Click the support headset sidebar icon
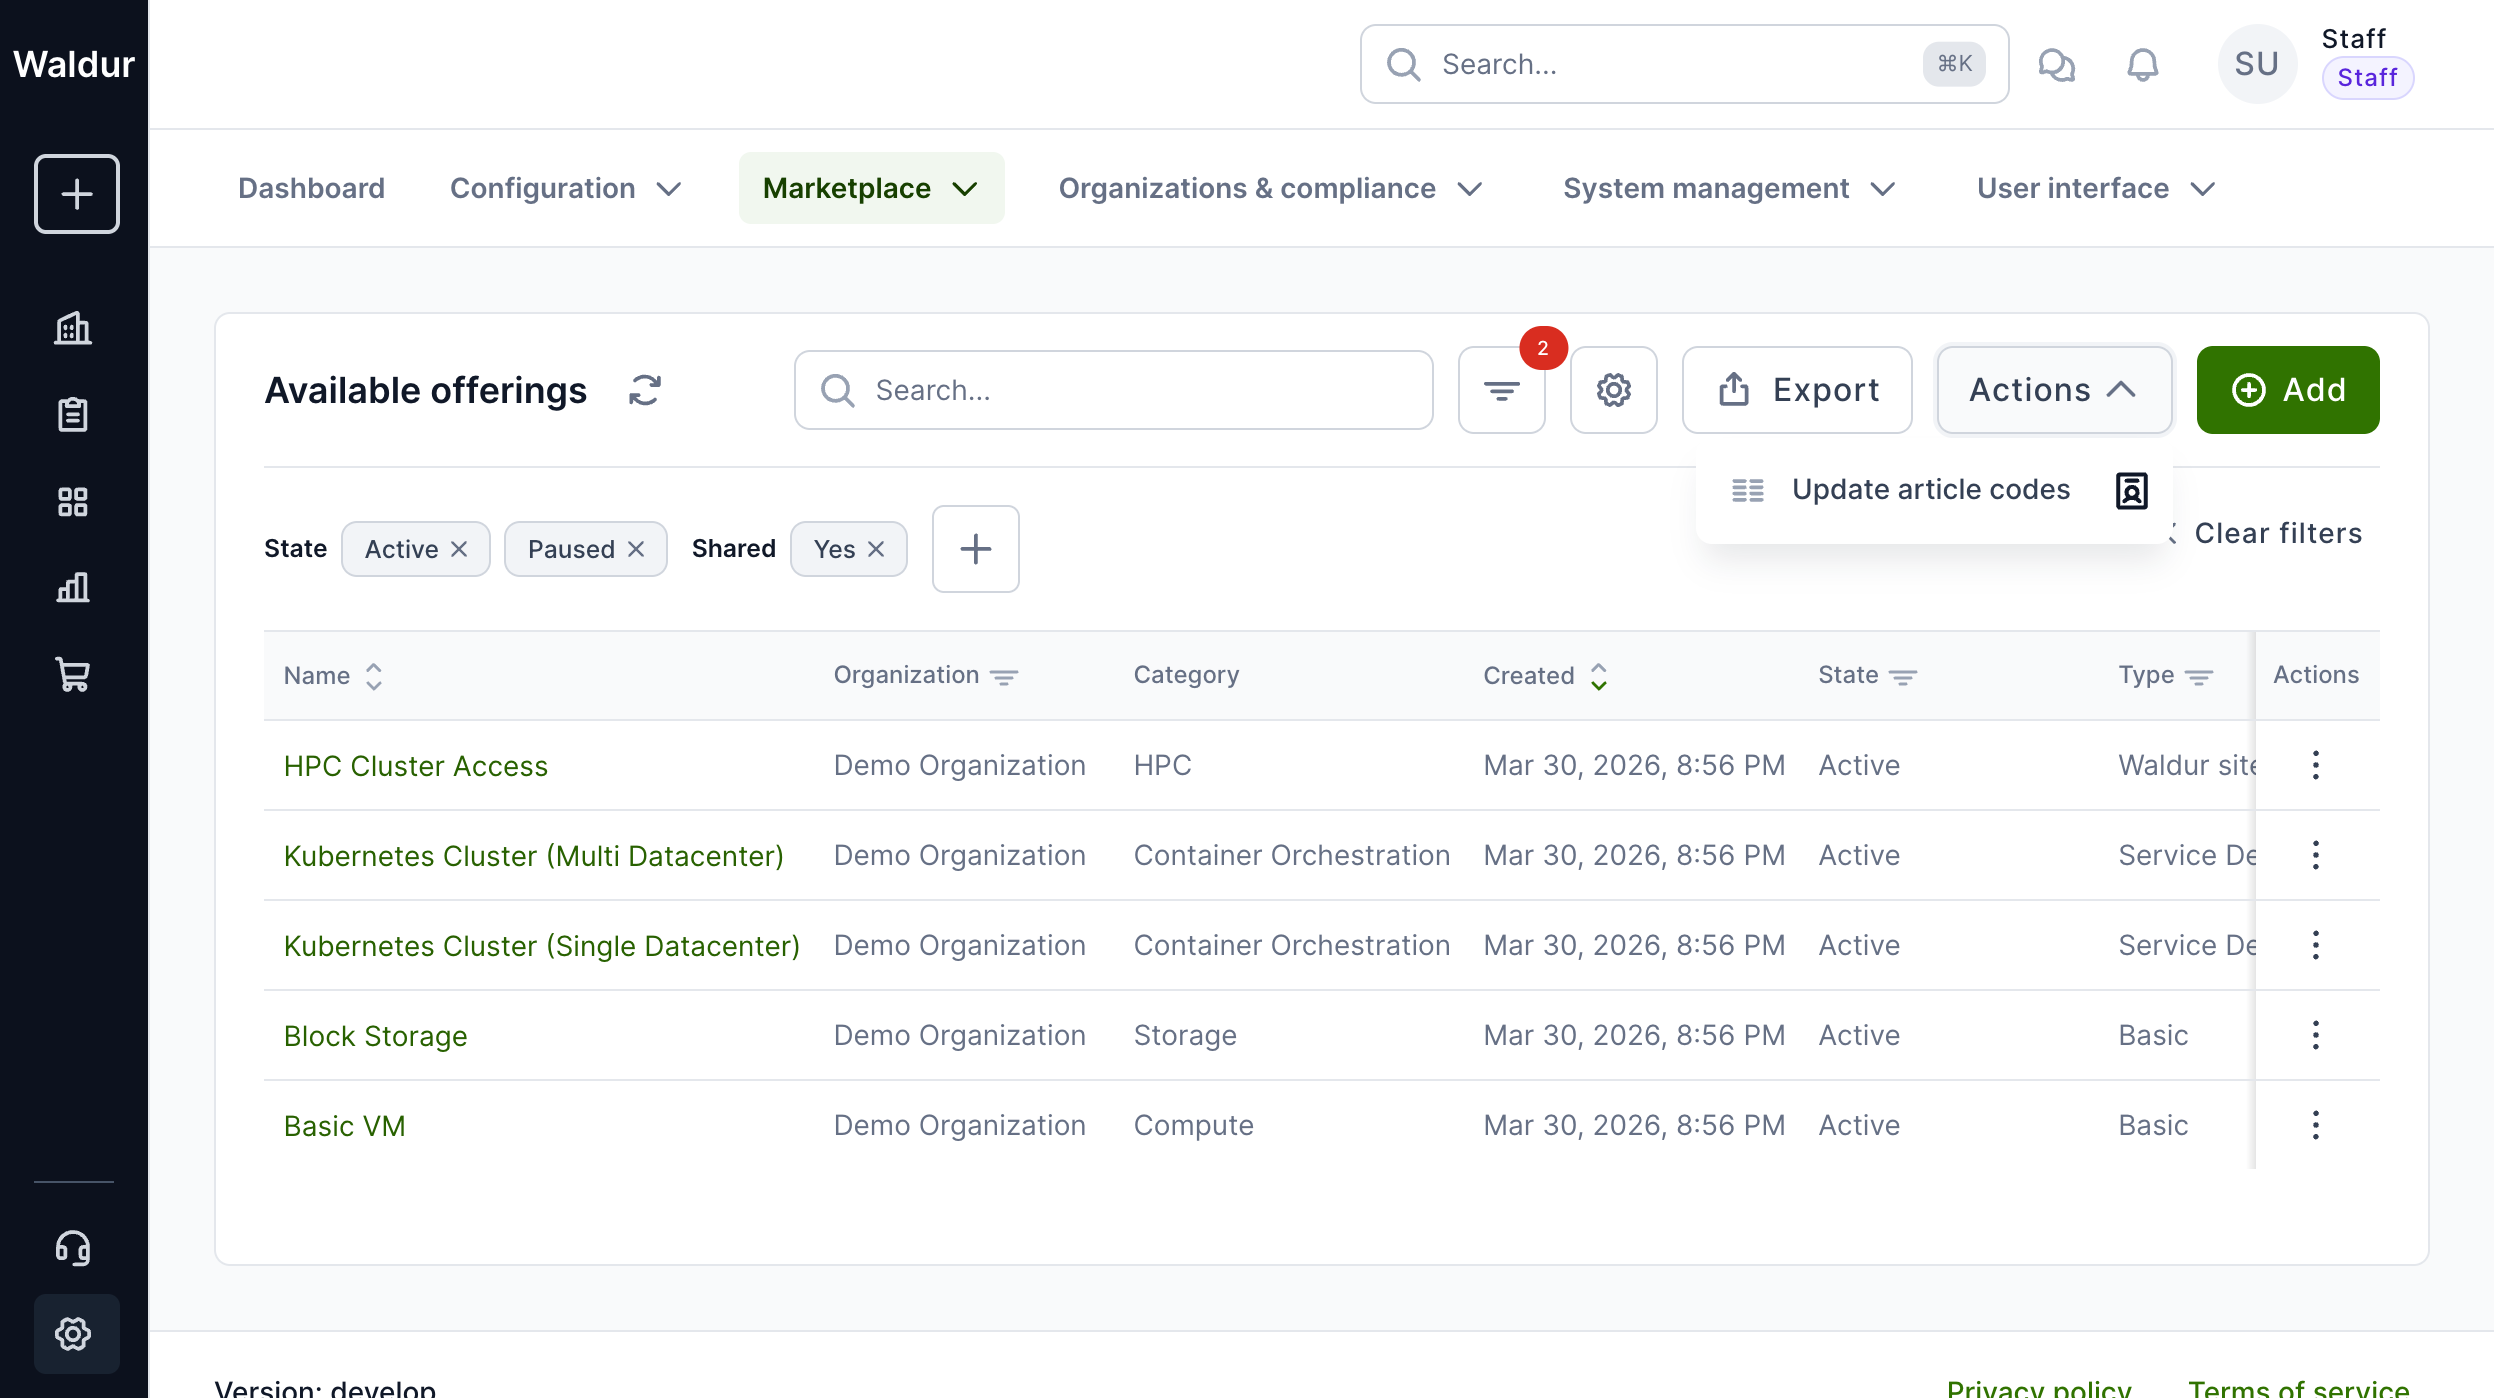 coord(73,1247)
